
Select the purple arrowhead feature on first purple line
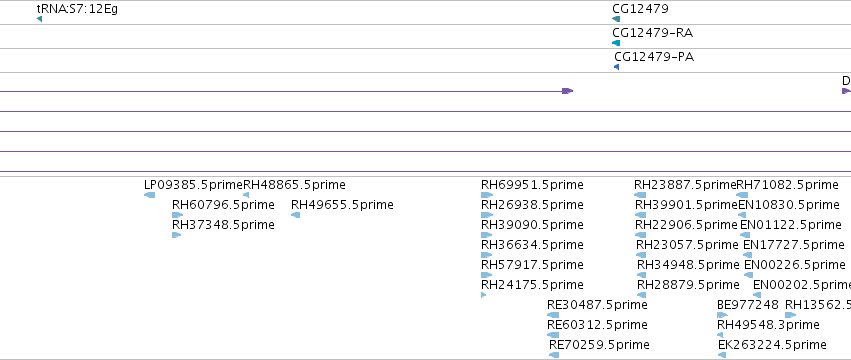click(567, 91)
